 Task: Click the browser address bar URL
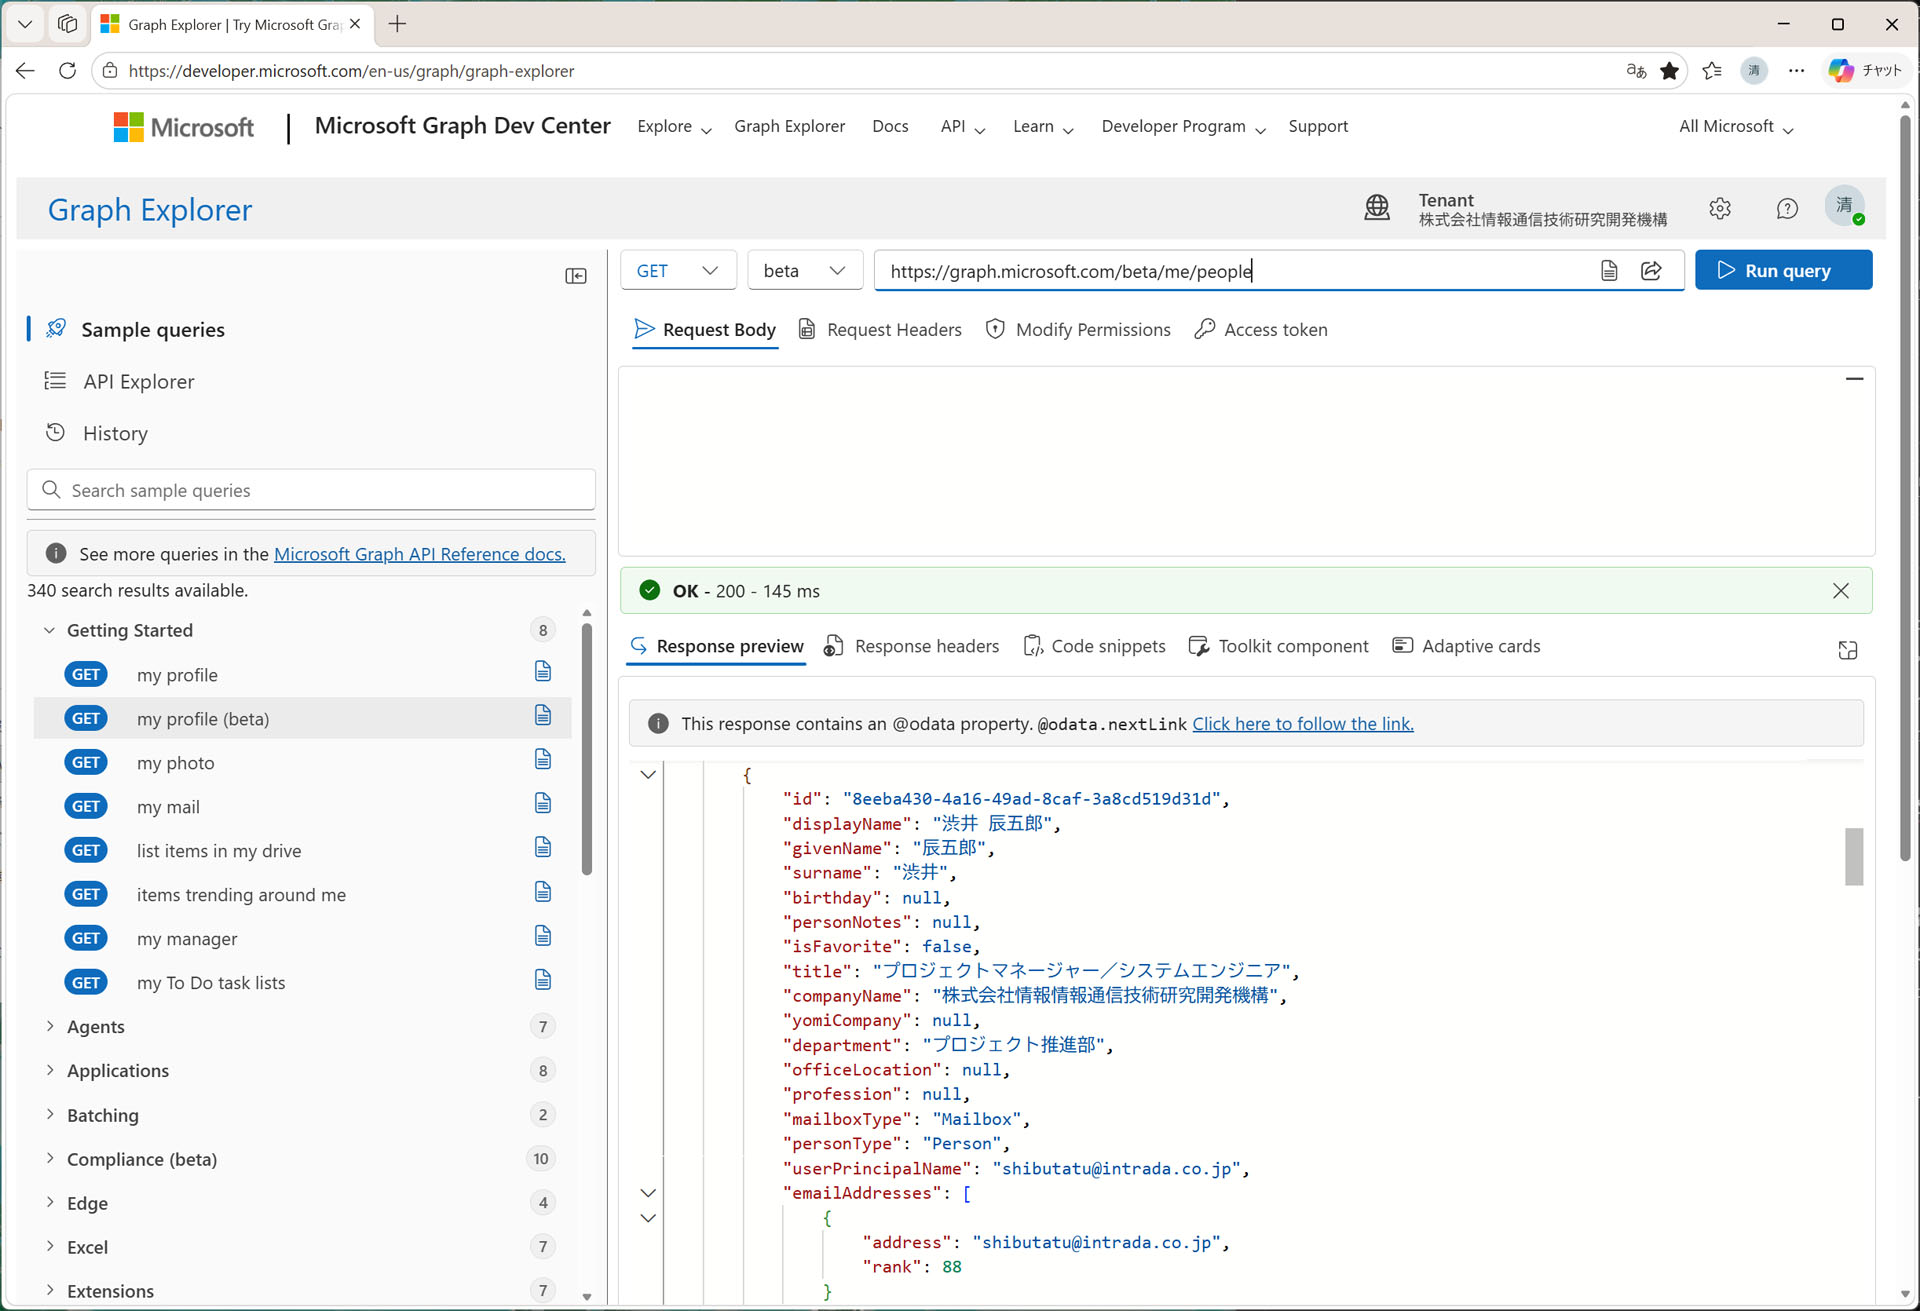(351, 71)
